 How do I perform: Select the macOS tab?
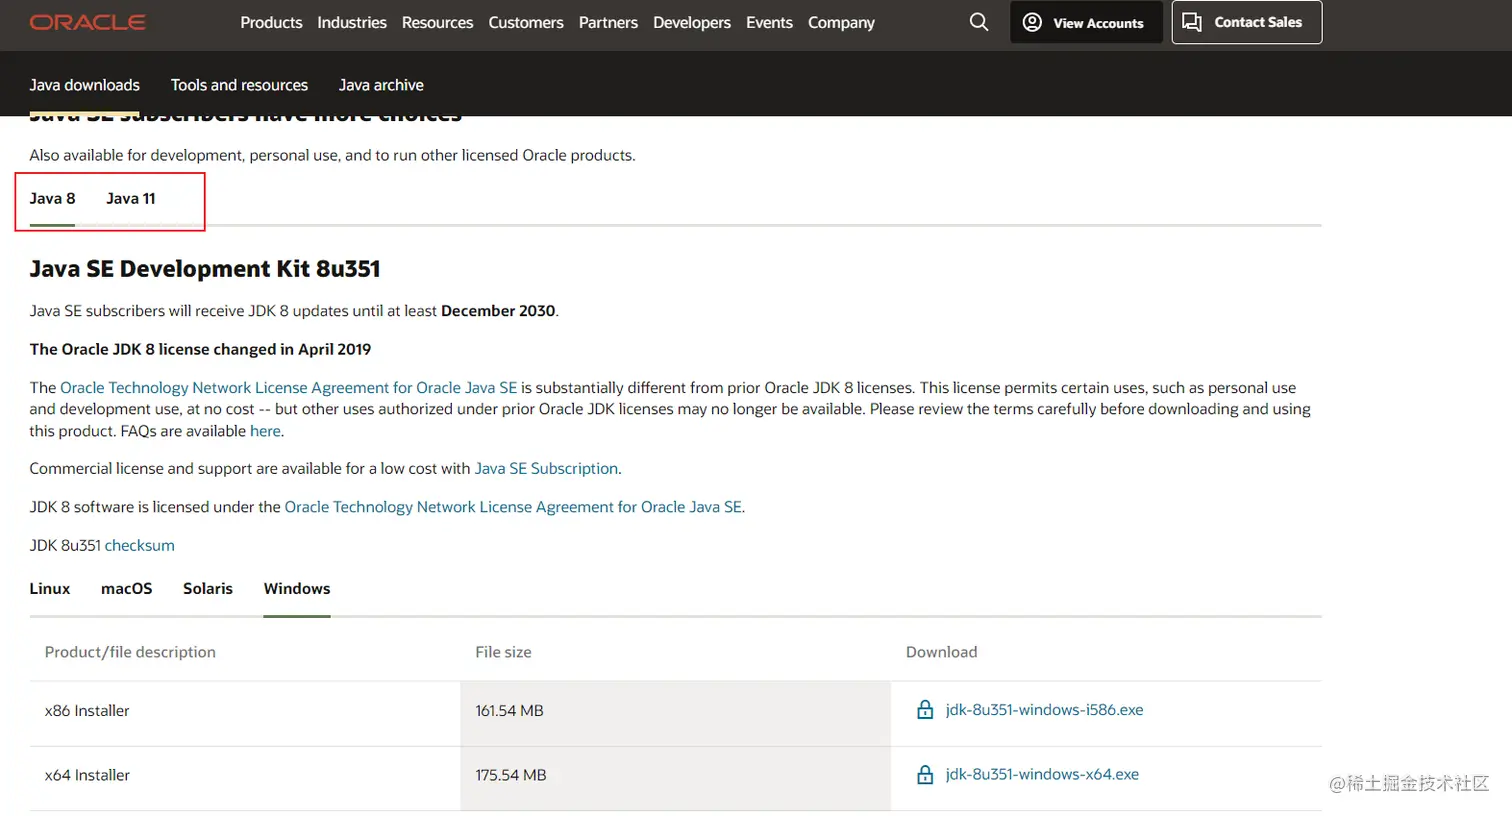(x=127, y=588)
